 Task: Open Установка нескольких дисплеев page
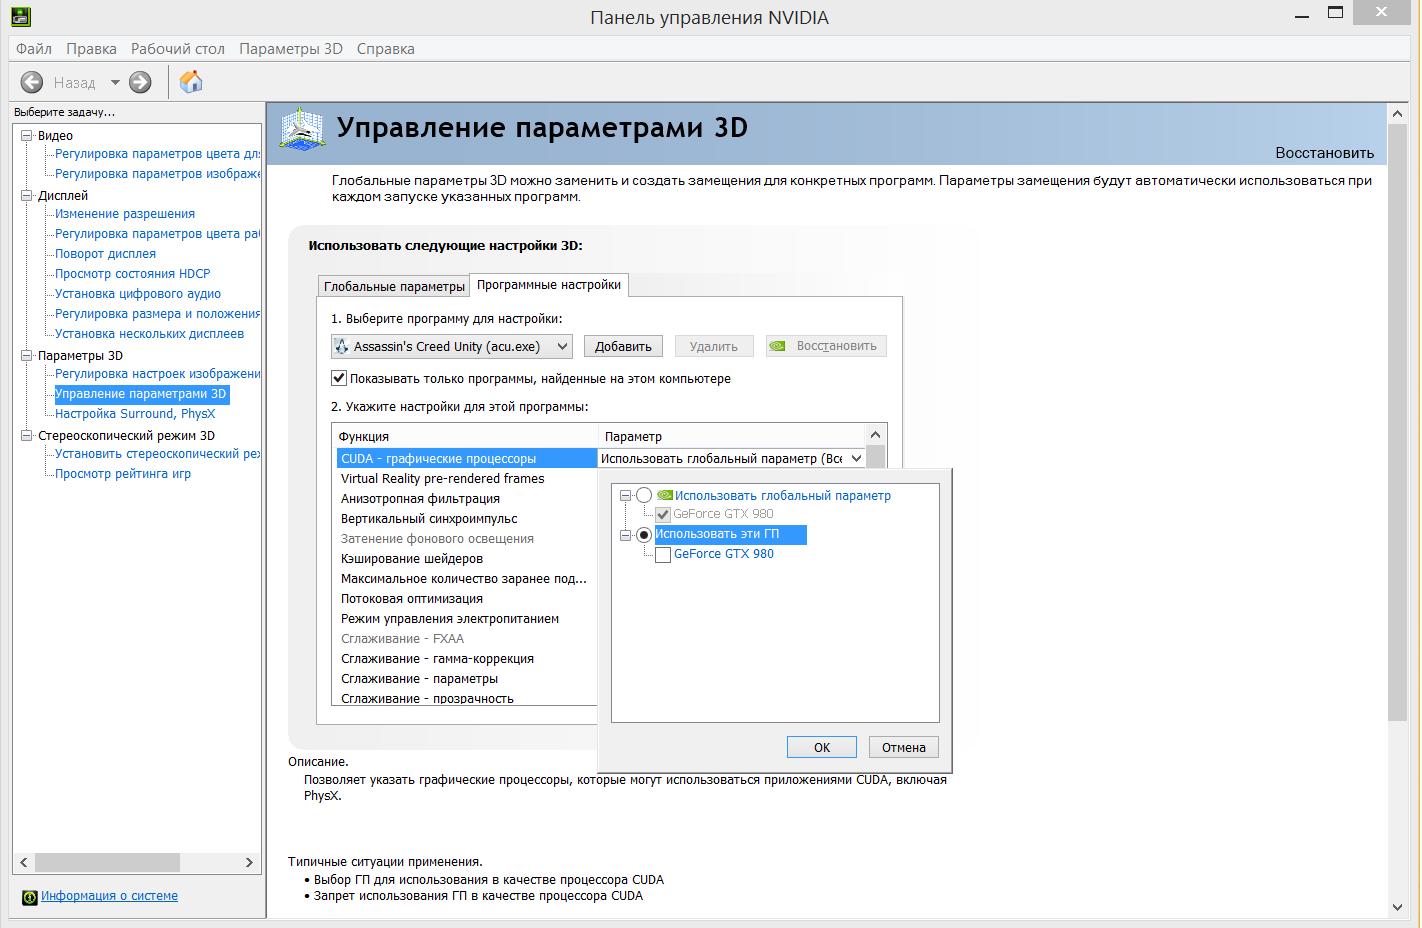pos(149,334)
